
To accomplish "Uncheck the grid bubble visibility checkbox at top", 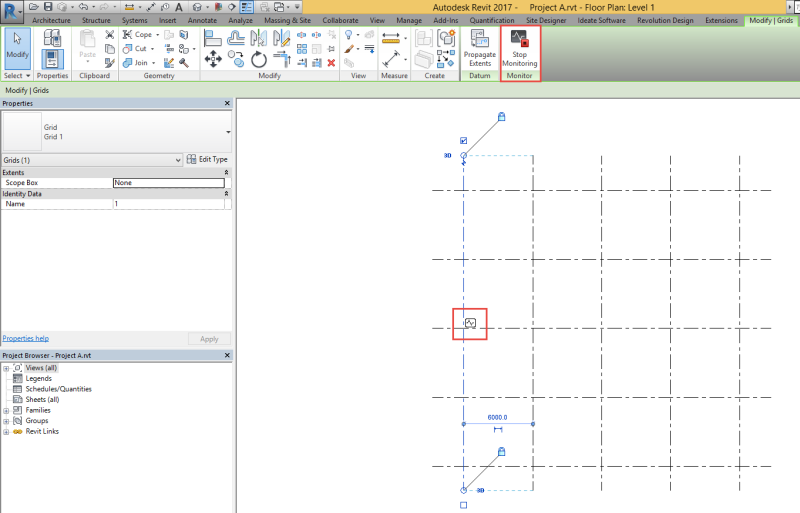I will (x=463, y=140).
